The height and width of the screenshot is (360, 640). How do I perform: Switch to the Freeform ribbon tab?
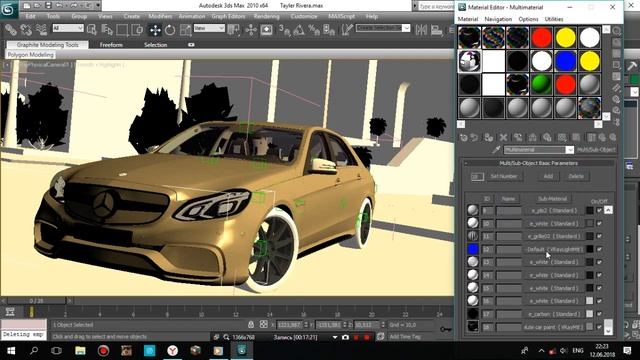pos(111,44)
